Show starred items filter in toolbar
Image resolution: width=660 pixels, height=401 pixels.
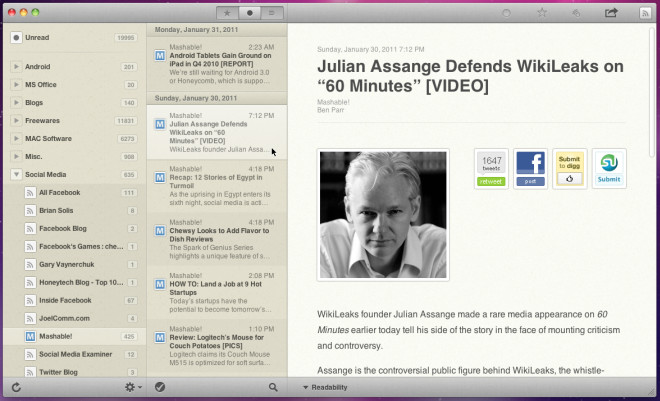[x=227, y=13]
